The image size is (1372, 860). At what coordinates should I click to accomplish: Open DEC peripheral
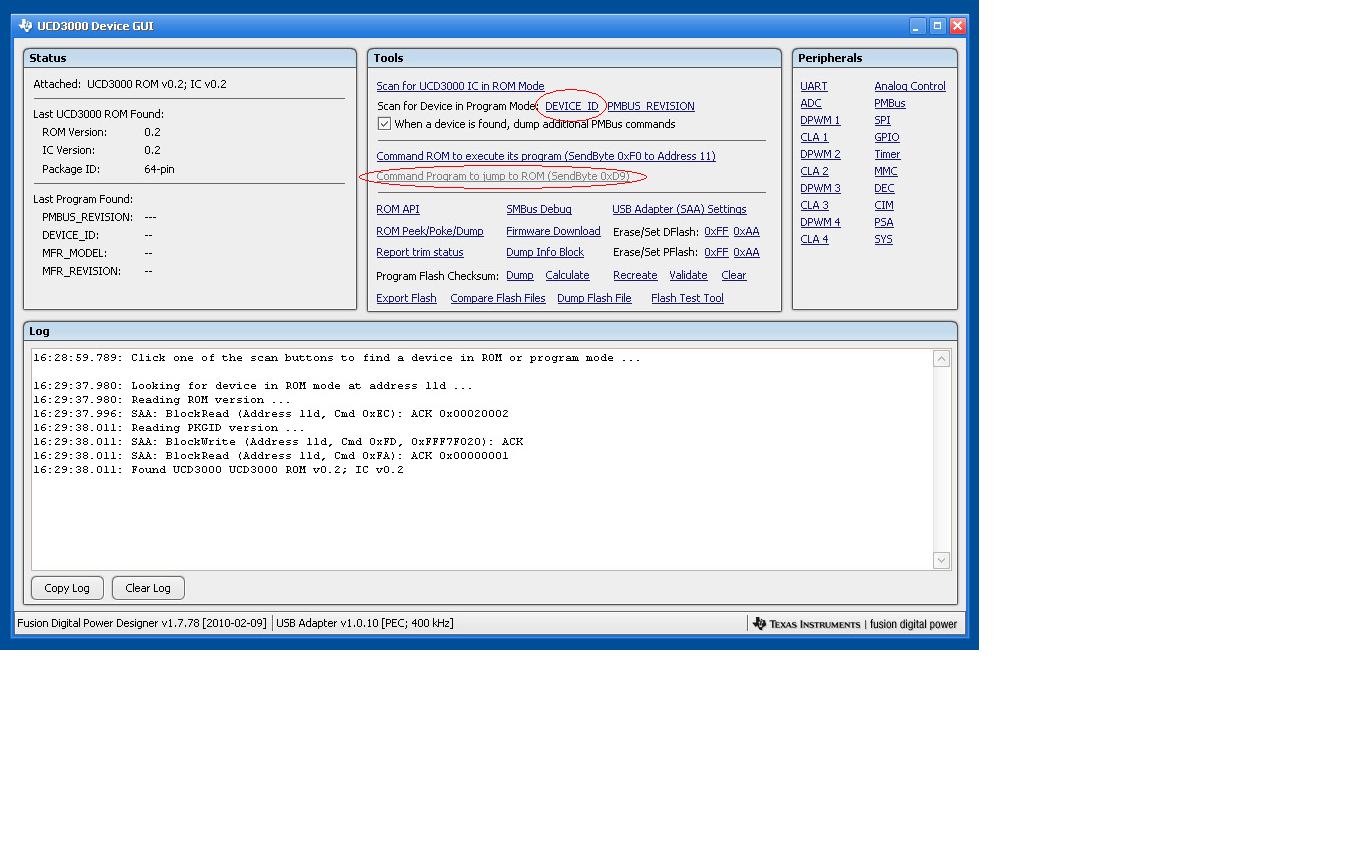pos(884,188)
